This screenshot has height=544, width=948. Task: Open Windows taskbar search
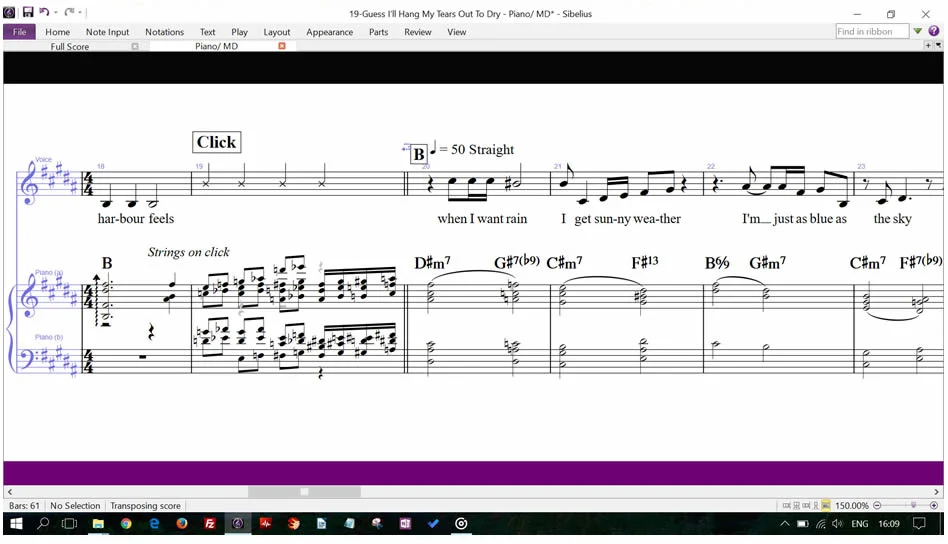click(43, 524)
